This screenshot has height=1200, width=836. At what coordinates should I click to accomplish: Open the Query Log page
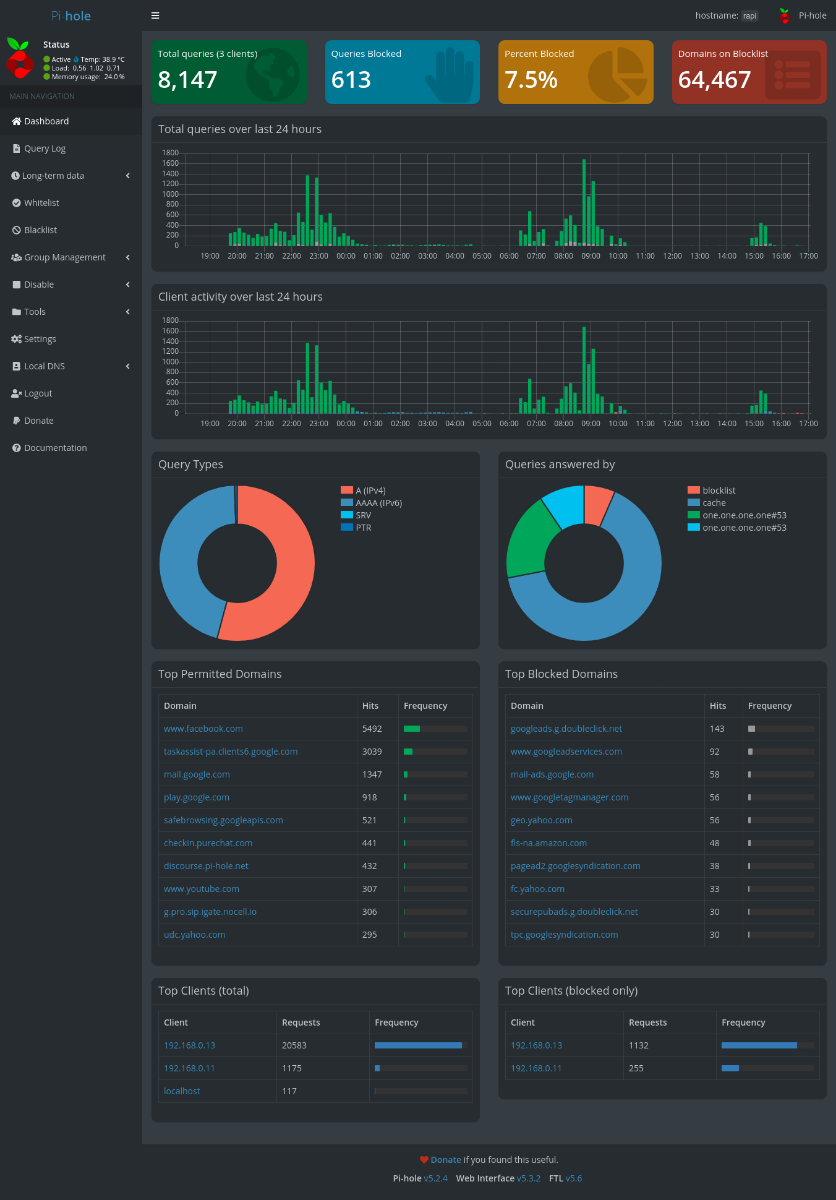coord(71,148)
